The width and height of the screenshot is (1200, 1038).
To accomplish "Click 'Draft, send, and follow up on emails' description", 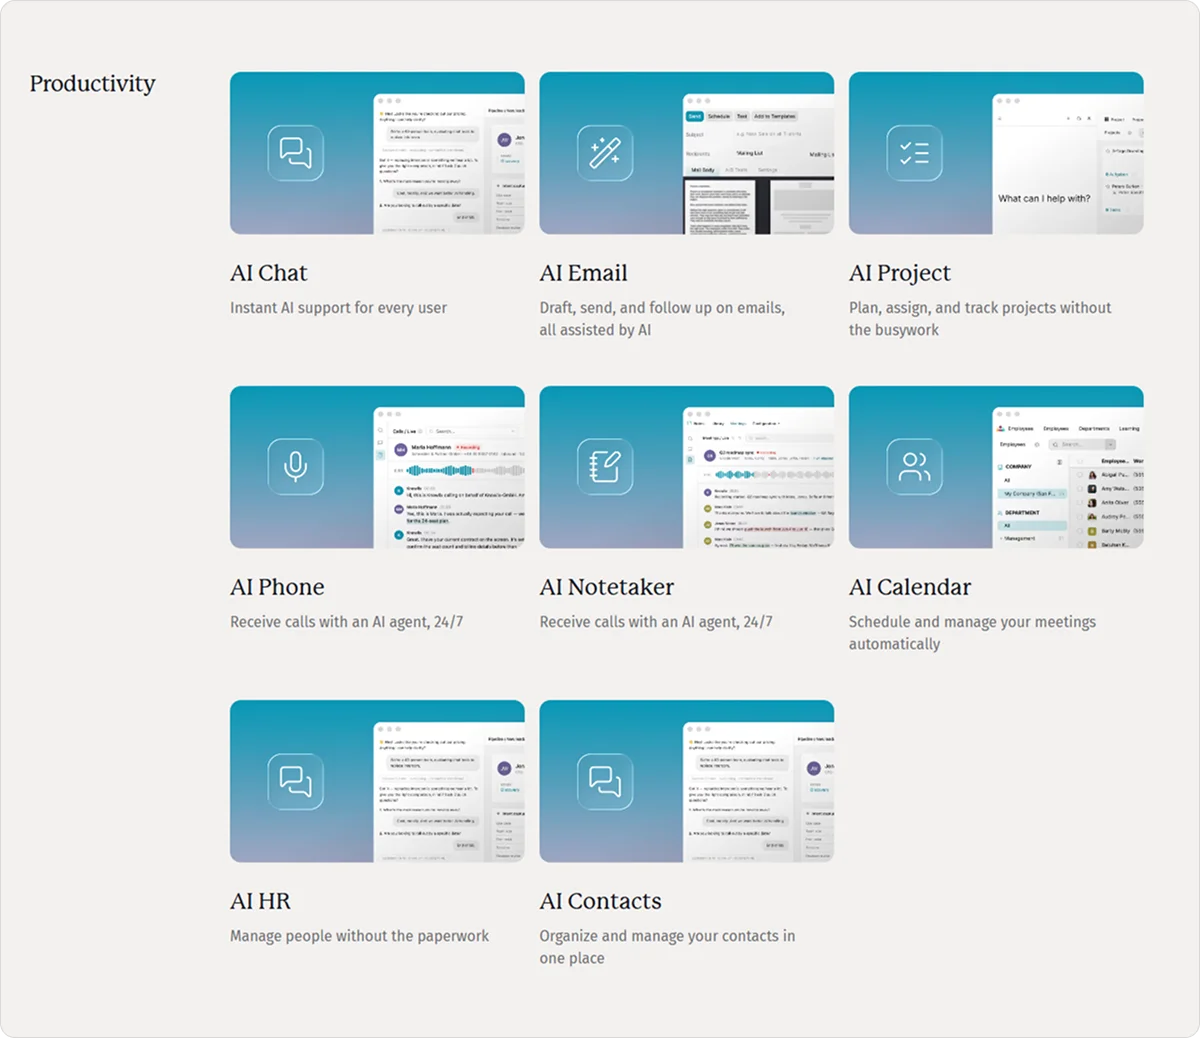I will 662,319.
